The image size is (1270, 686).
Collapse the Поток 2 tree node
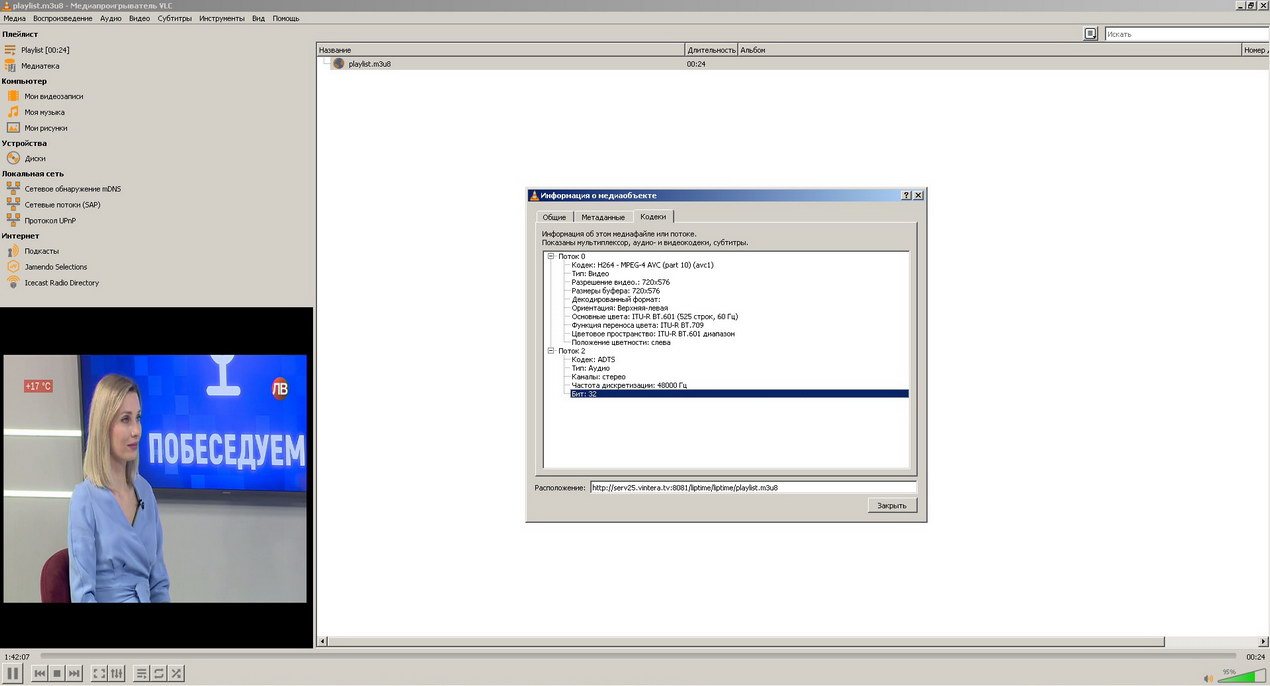coord(551,351)
